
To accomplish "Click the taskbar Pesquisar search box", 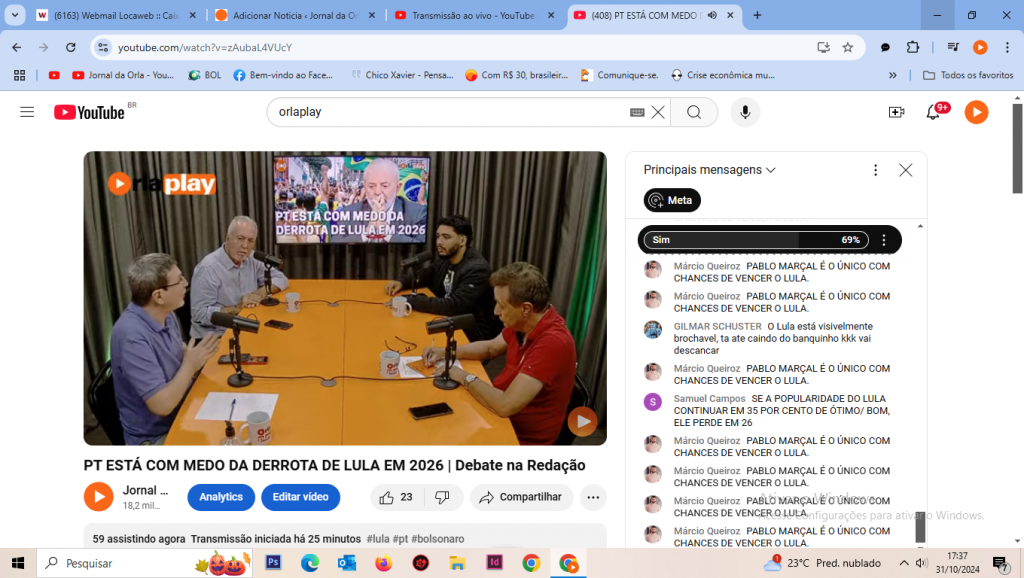I will tap(144, 563).
